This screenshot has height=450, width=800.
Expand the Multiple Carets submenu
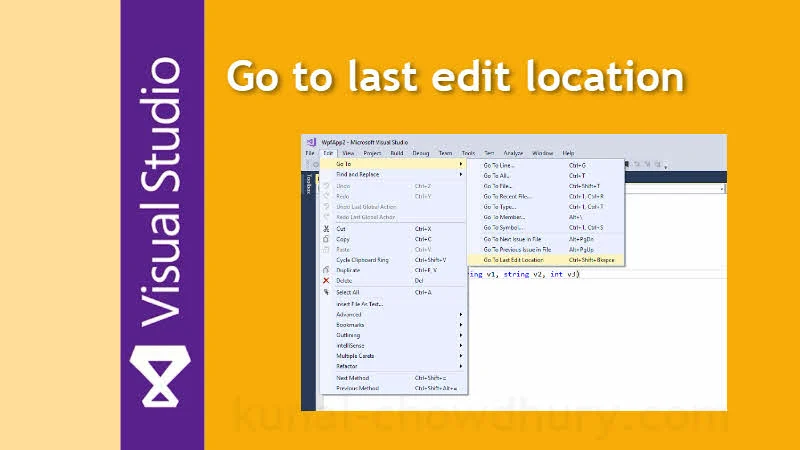(393, 356)
